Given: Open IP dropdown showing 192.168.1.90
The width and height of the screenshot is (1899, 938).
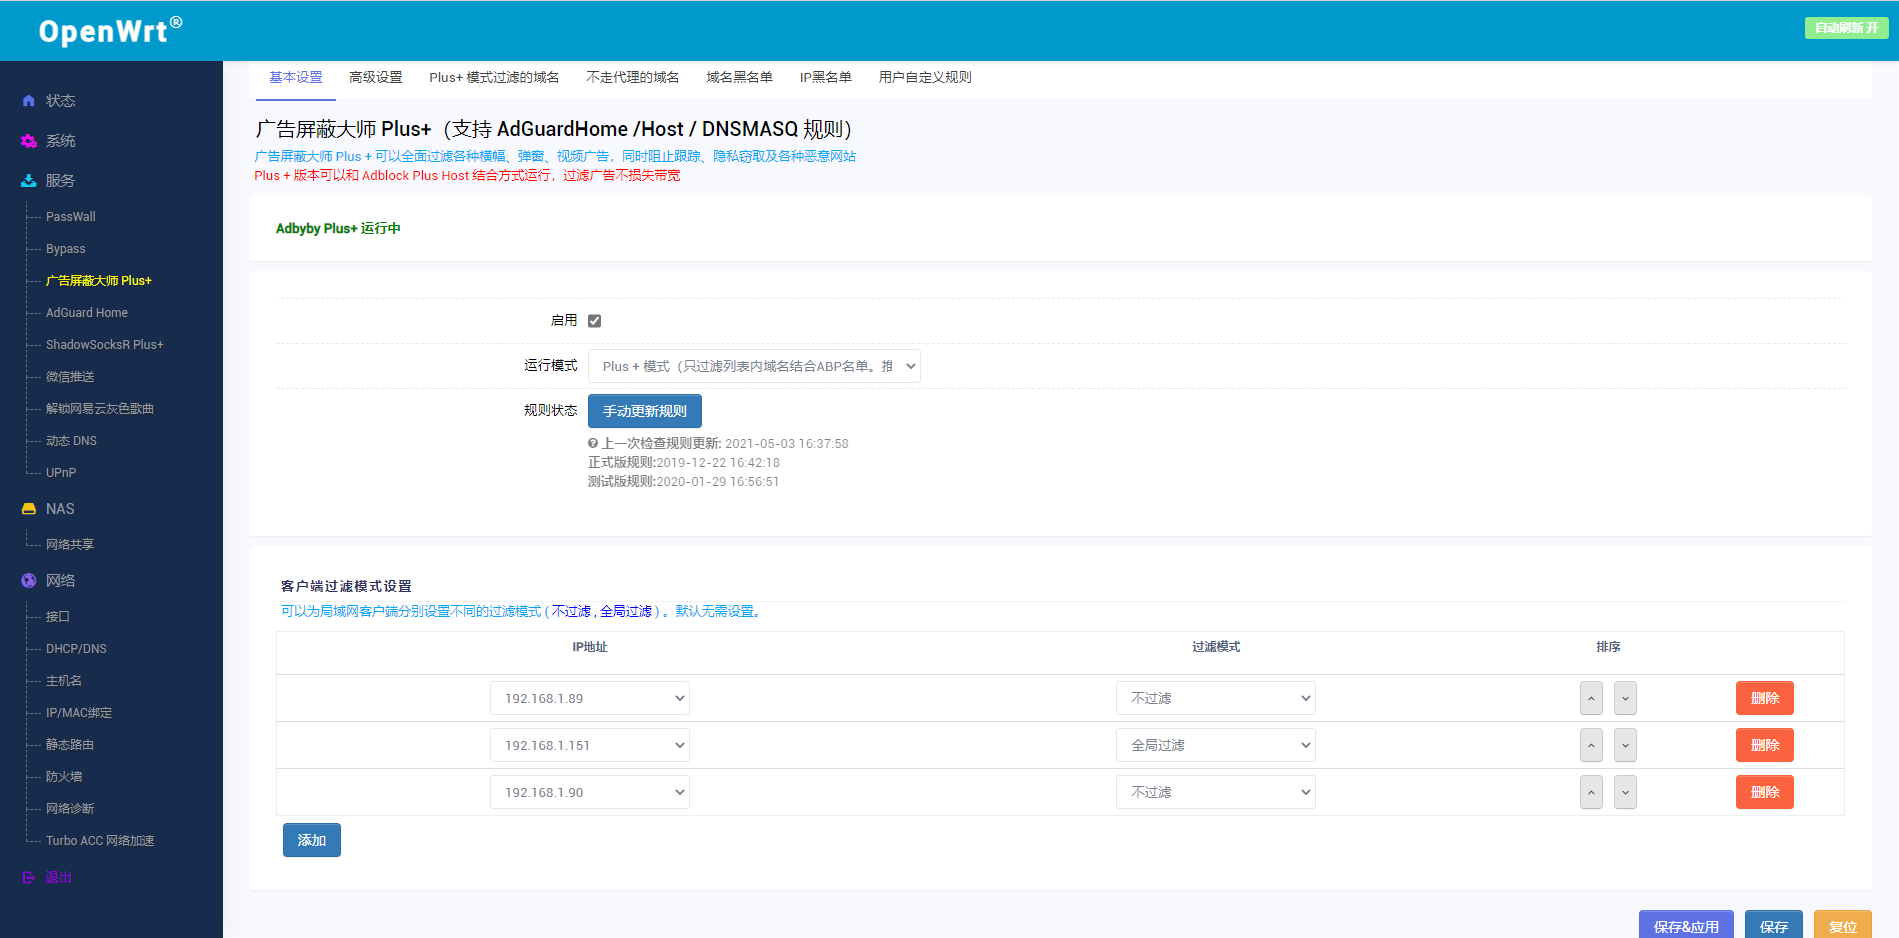Looking at the screenshot, I should (590, 792).
